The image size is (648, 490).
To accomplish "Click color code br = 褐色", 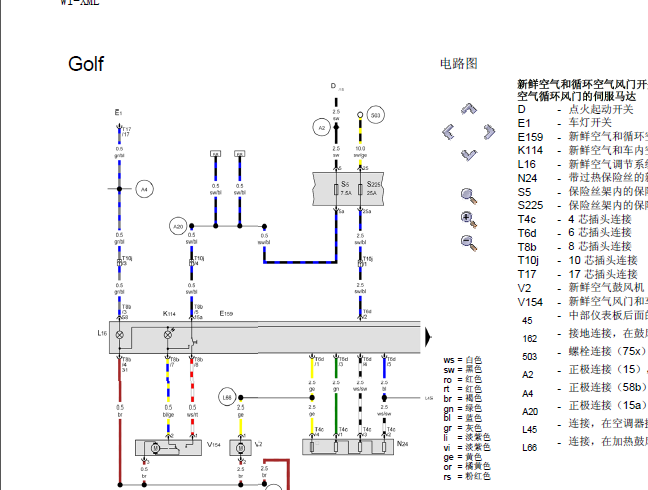I will [x=462, y=398].
